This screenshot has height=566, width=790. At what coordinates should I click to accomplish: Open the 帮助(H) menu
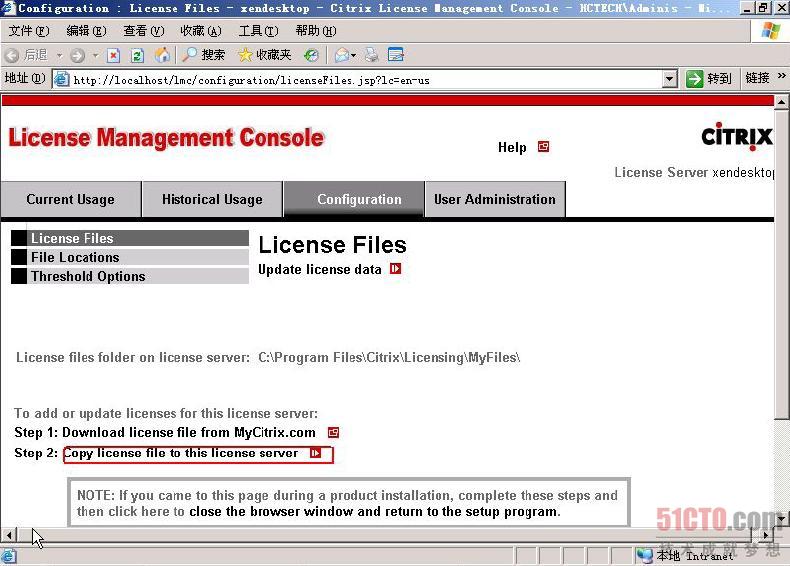pos(316,31)
